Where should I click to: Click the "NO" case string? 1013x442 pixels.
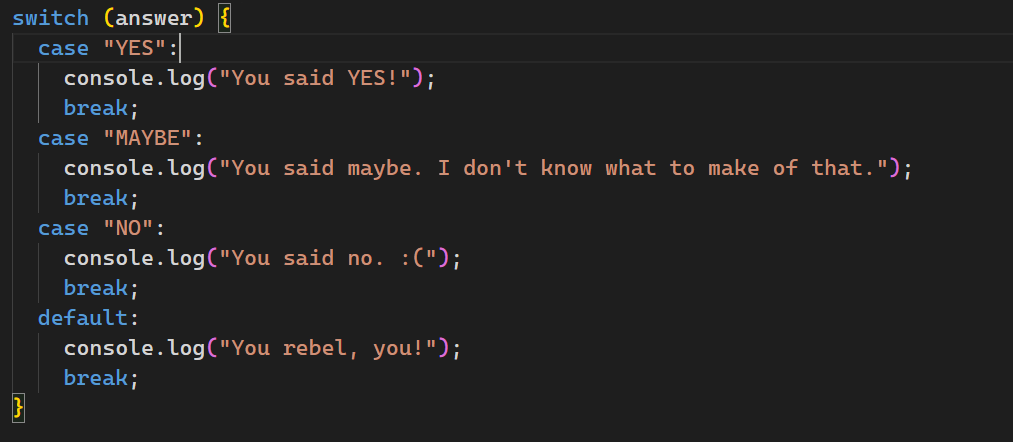(x=128, y=228)
